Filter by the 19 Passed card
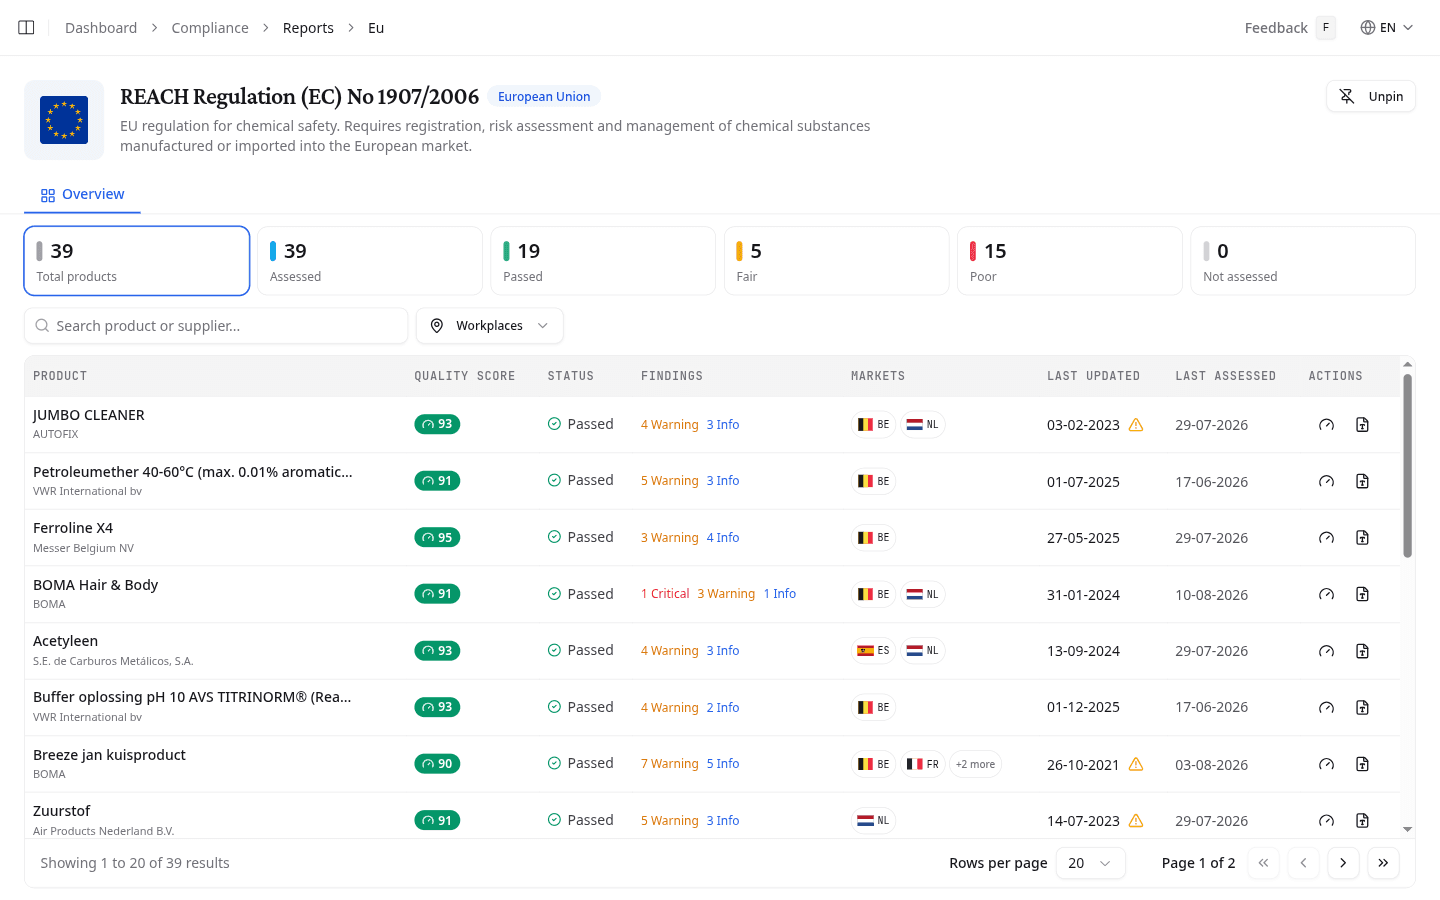Viewport: 1440px width, 900px height. pyautogui.click(x=603, y=261)
